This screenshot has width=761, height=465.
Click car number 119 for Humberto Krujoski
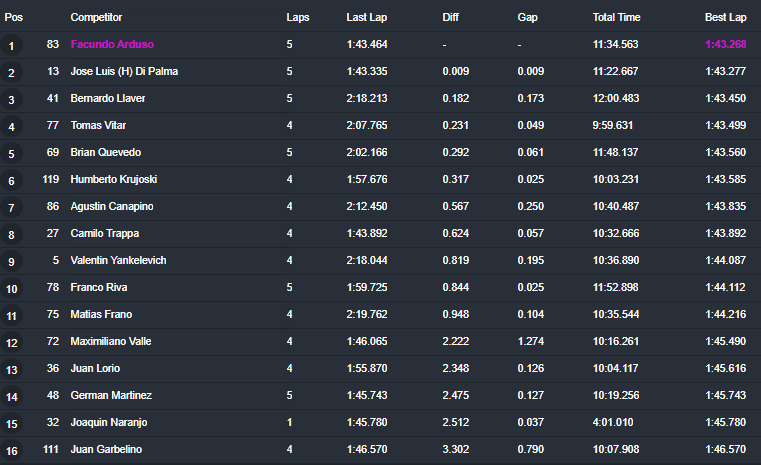50,179
